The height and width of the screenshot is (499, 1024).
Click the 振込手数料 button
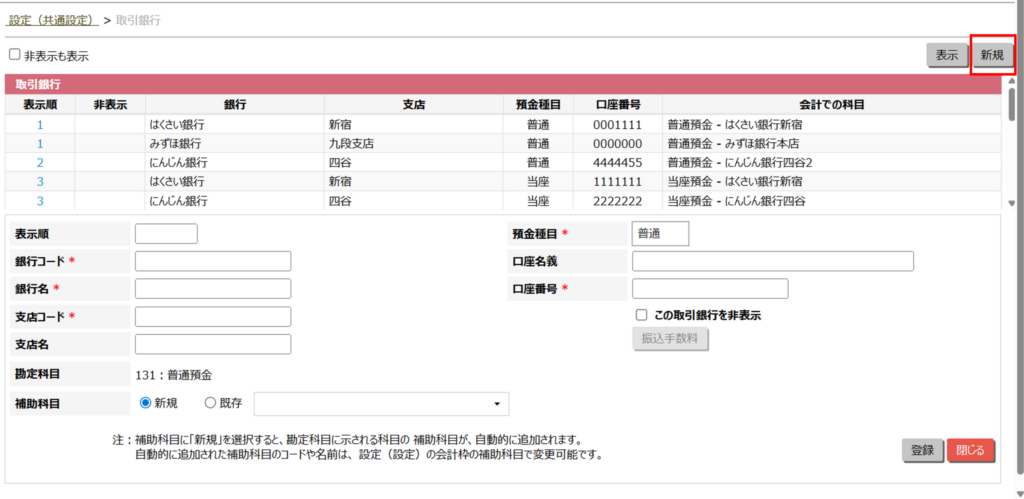[x=670, y=340]
